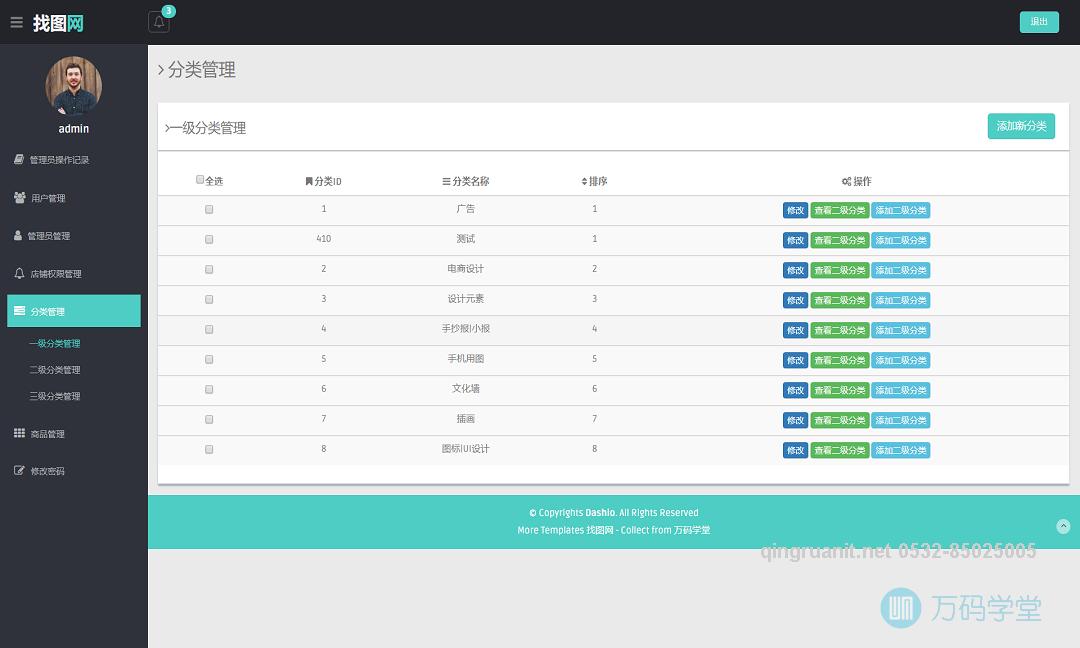Open 三级分类管理 in the sidebar submenu
1080x648 pixels.
click(x=55, y=396)
